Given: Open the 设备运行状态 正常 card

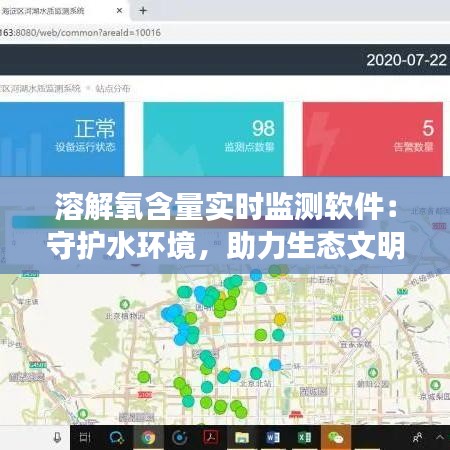Looking at the screenshot, I should tap(62, 139).
